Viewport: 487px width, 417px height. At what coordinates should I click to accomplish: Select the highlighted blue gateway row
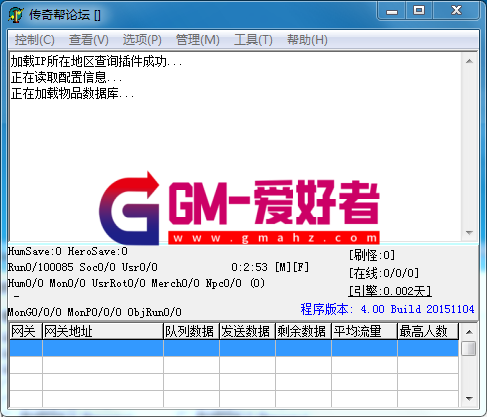(x=234, y=348)
